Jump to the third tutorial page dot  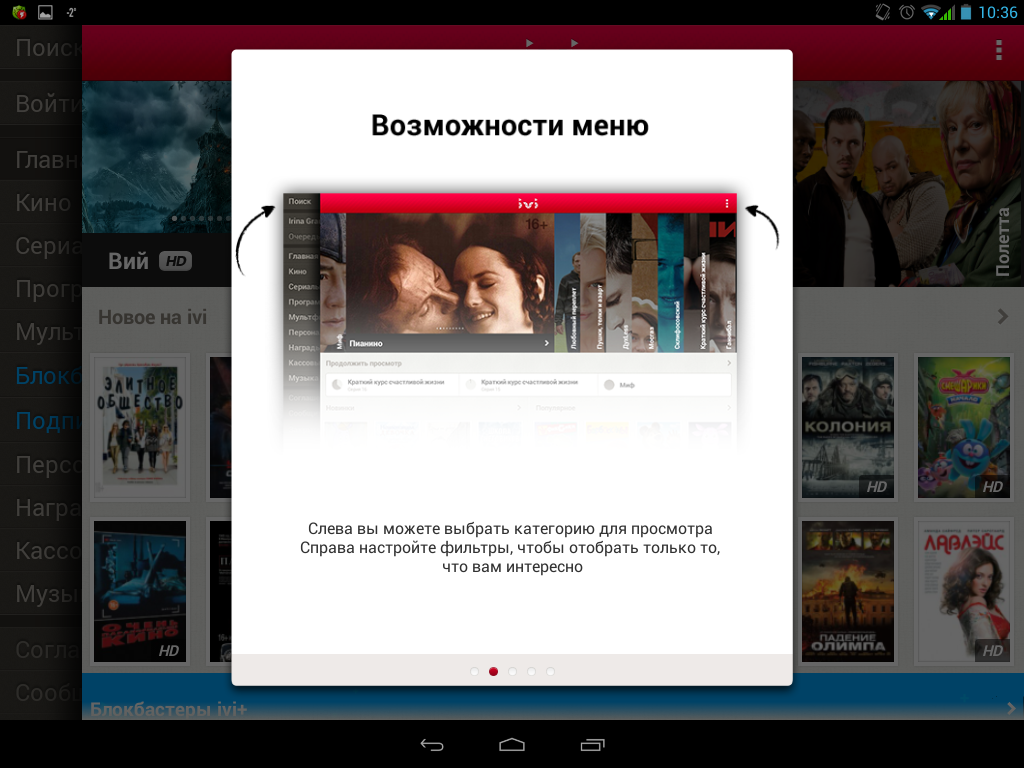tap(513, 671)
